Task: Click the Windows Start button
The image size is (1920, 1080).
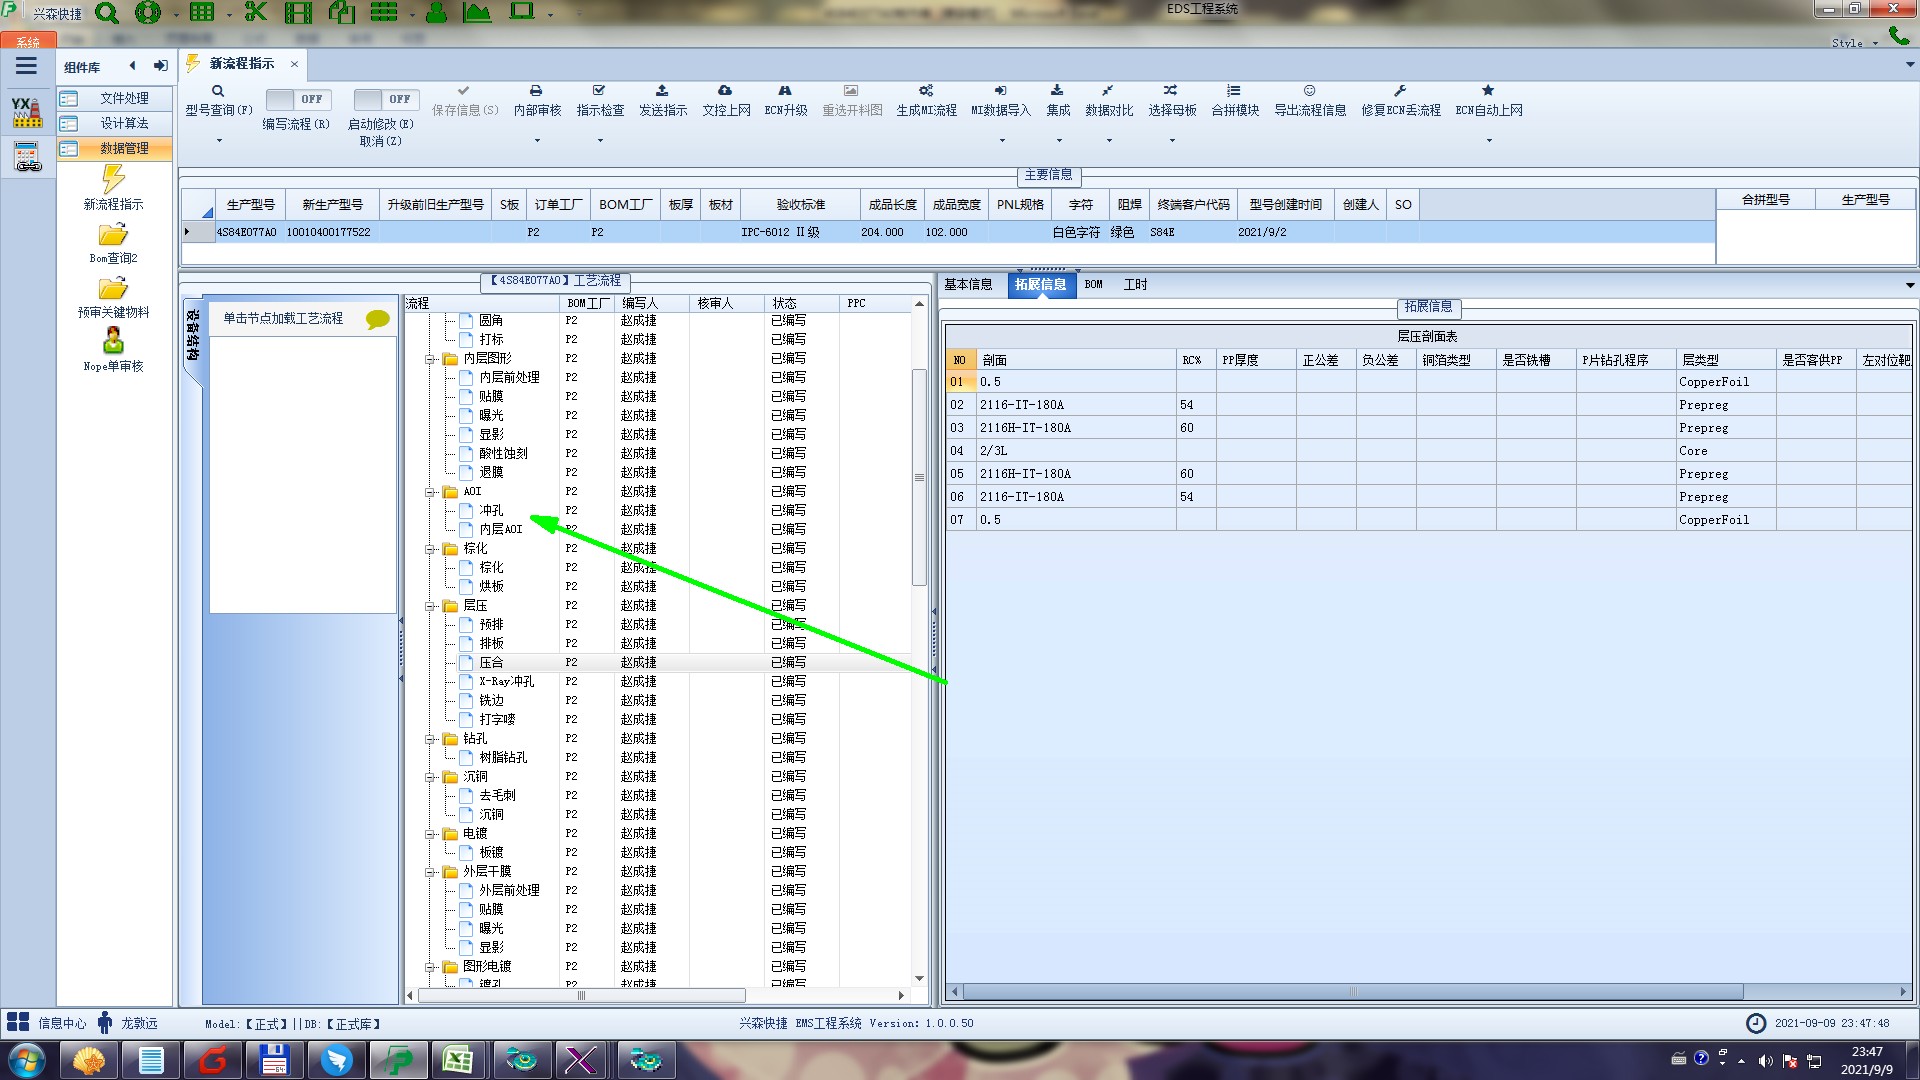Action: click(27, 1060)
